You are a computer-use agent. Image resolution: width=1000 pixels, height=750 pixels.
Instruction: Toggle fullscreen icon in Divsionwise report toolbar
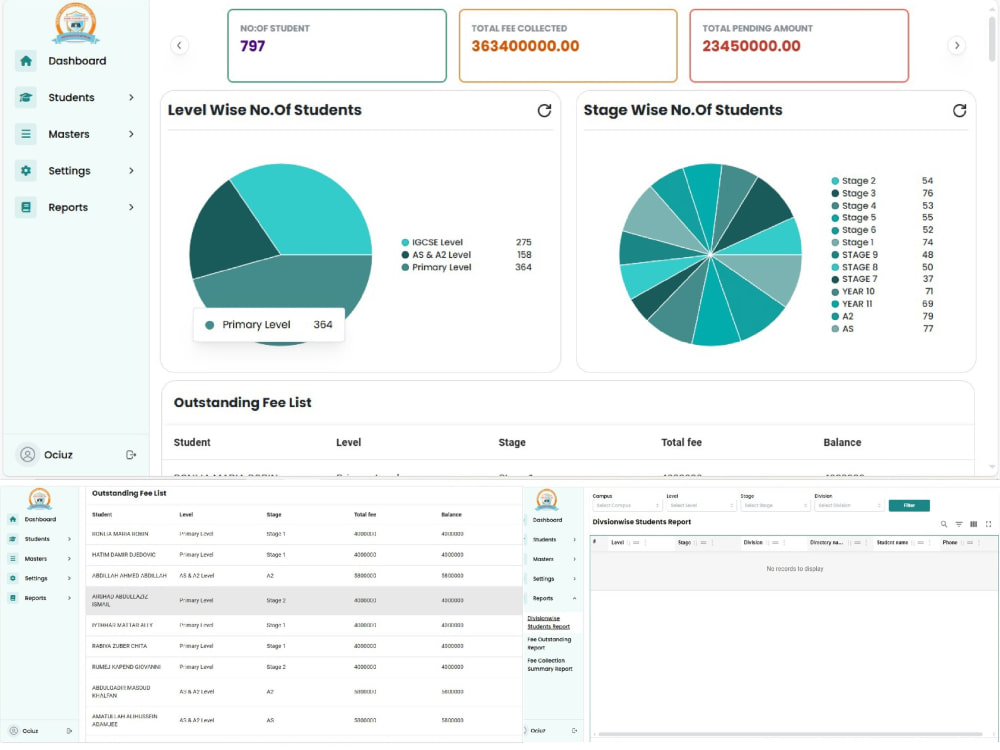989,524
